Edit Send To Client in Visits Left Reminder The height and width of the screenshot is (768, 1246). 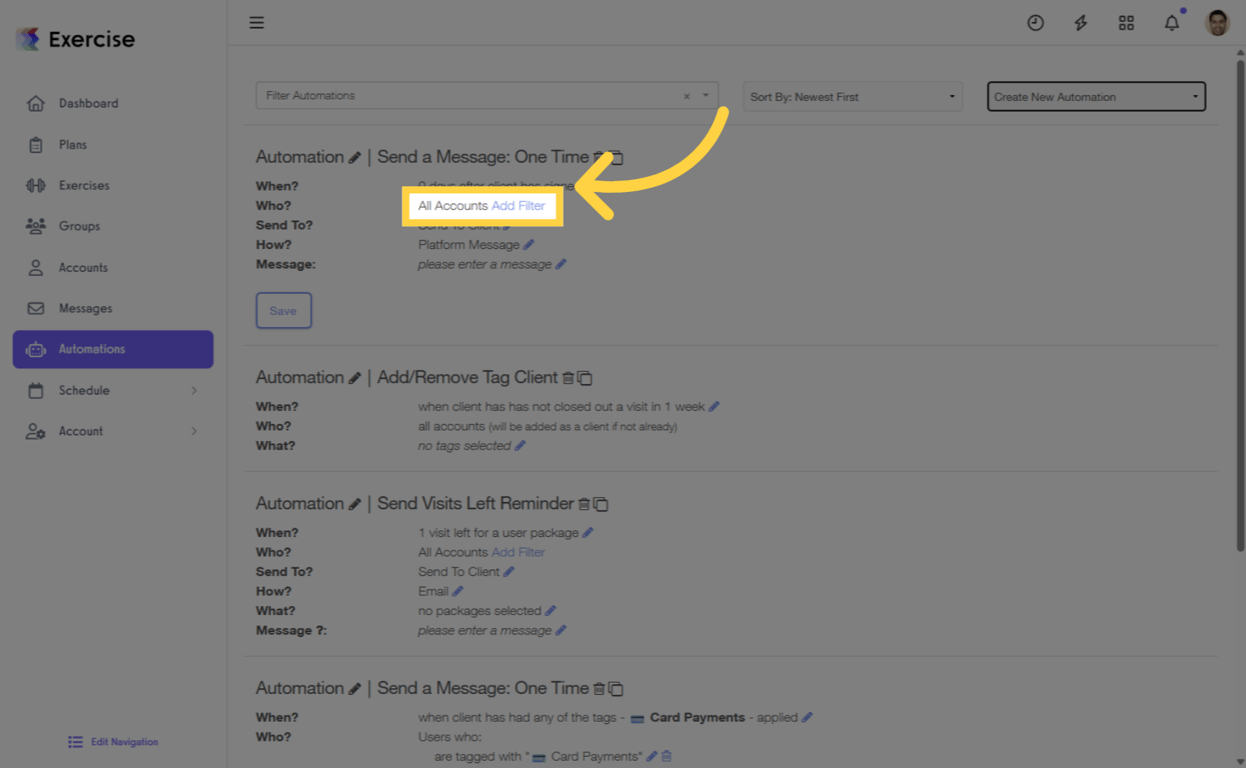tap(509, 572)
